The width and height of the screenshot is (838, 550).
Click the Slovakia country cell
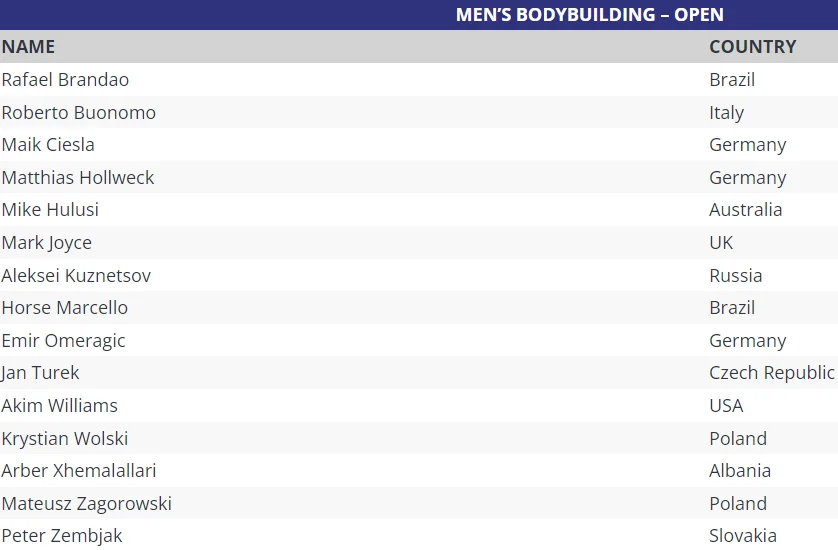pyautogui.click(x=742, y=536)
